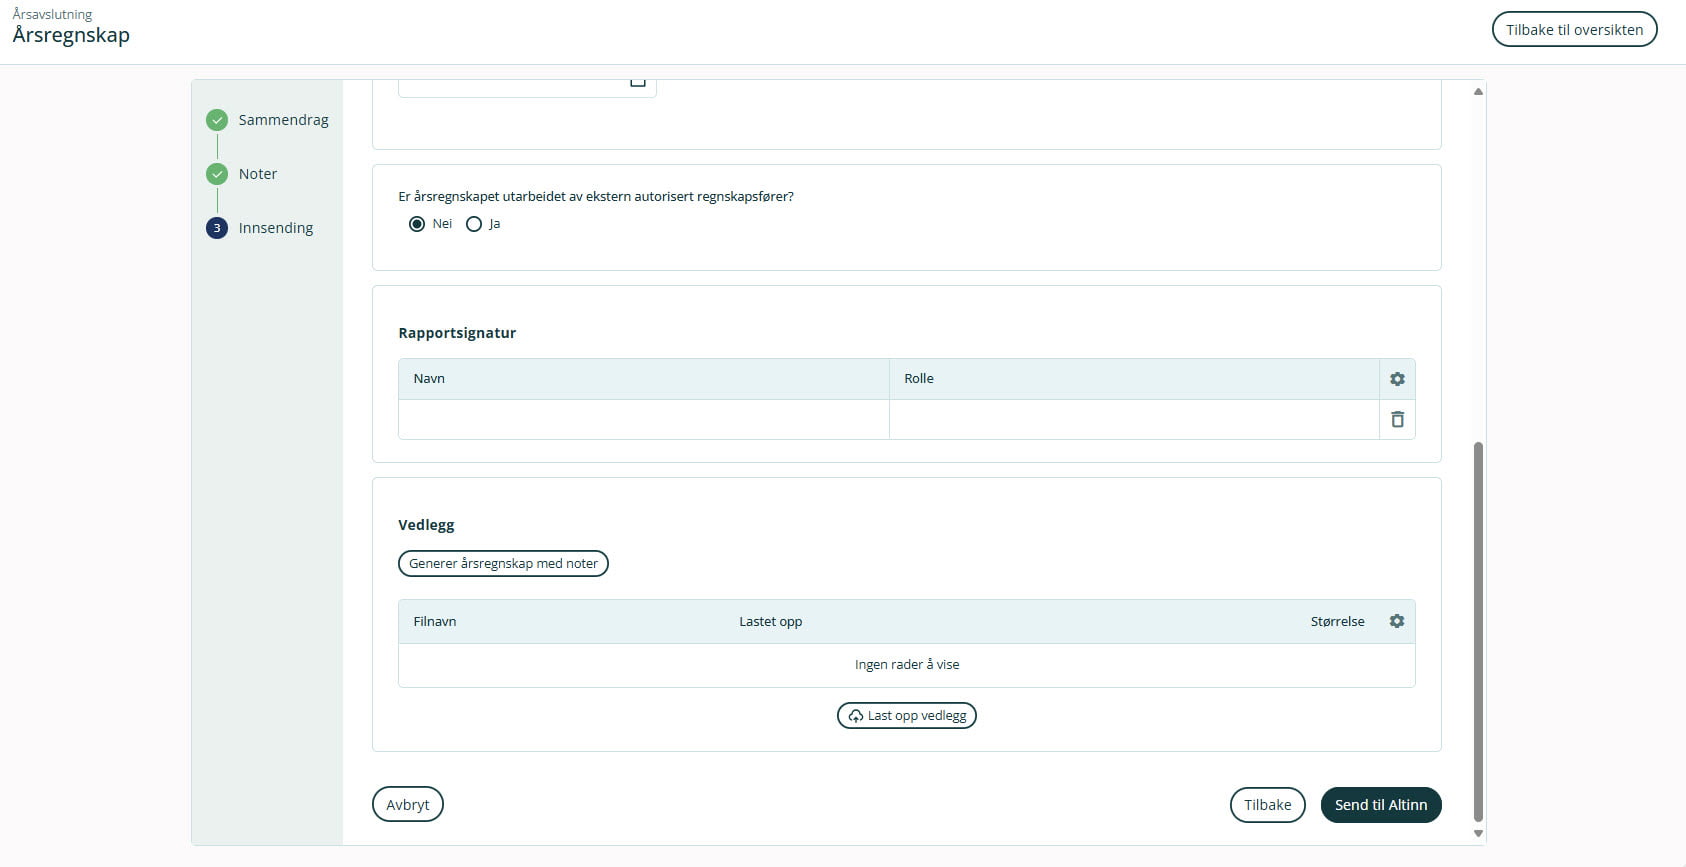Viewport: 1686px width, 867px height.
Task: Click the Innsending step number 3 badge
Action: point(217,228)
